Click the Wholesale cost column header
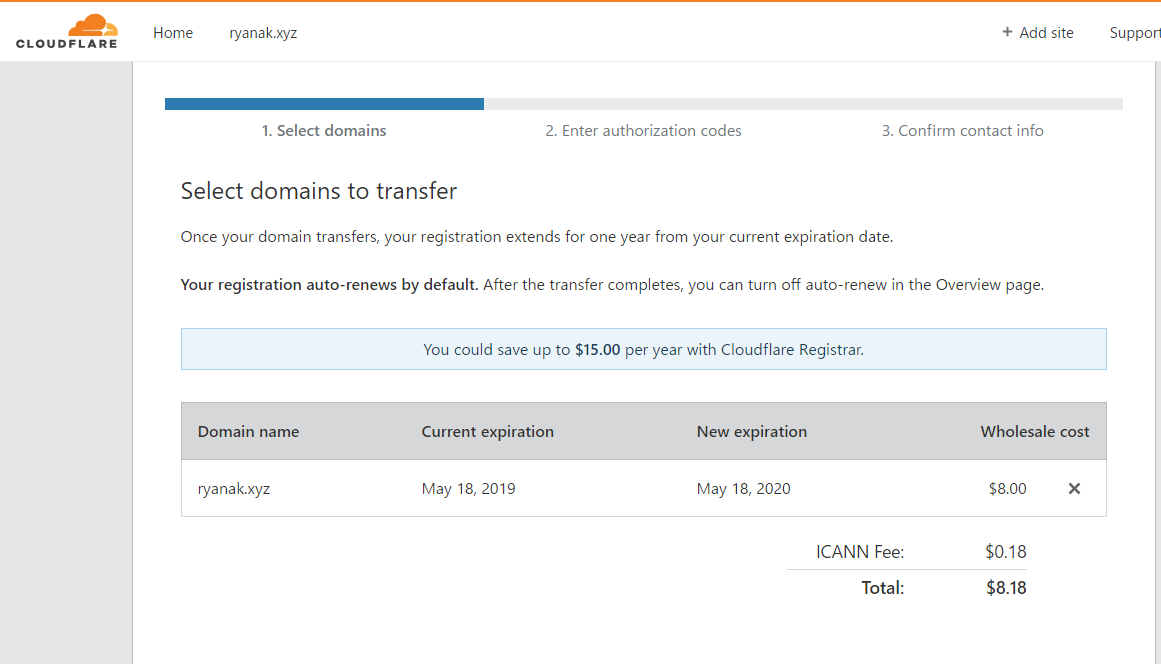1161x664 pixels. (1034, 432)
